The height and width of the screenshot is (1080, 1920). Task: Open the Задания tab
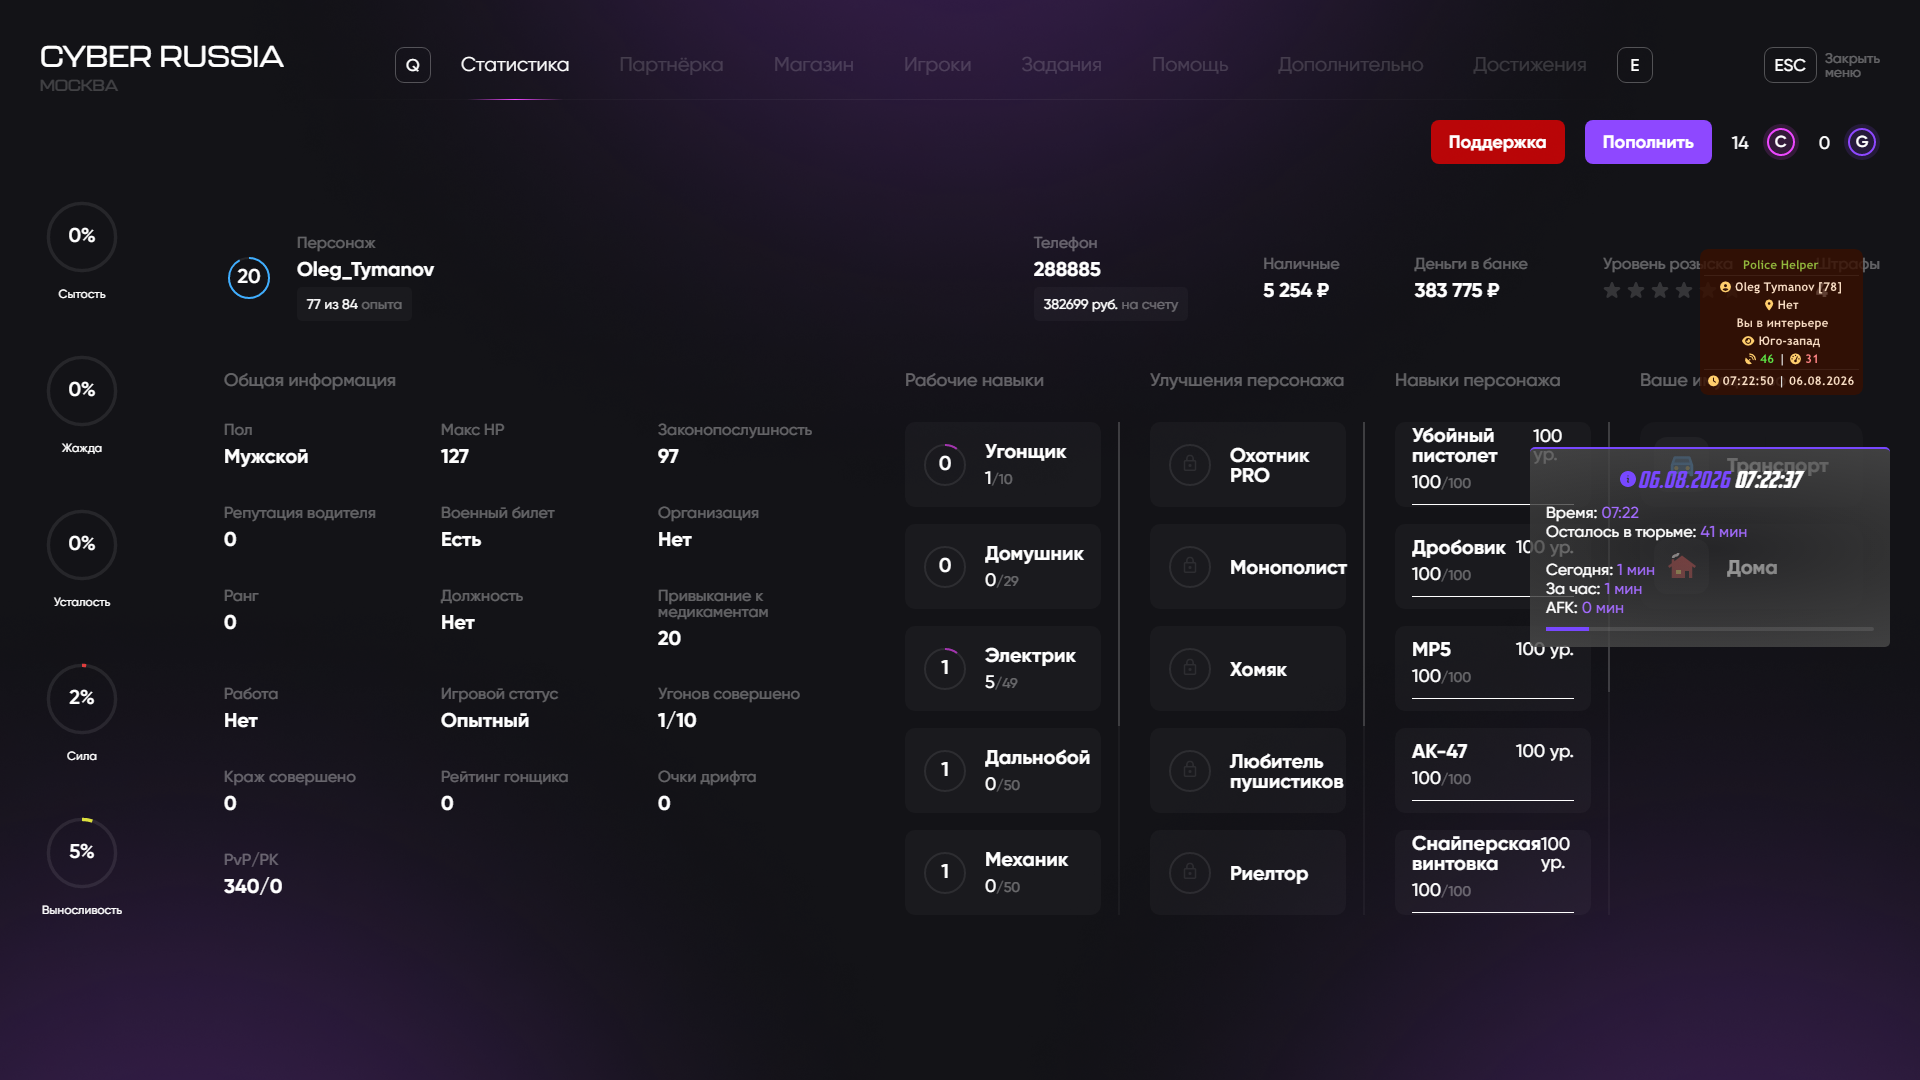click(1061, 65)
